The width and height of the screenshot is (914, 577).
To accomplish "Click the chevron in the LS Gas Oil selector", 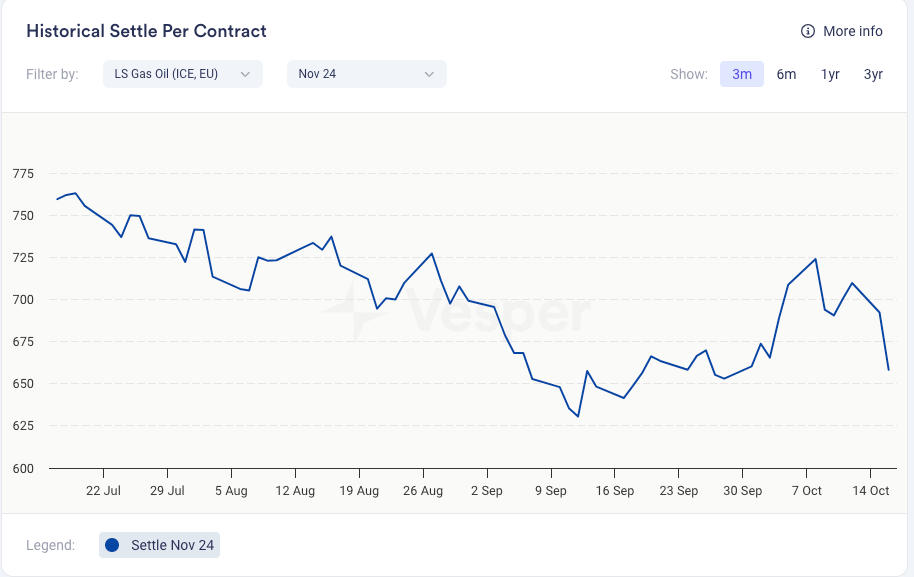I will point(245,74).
